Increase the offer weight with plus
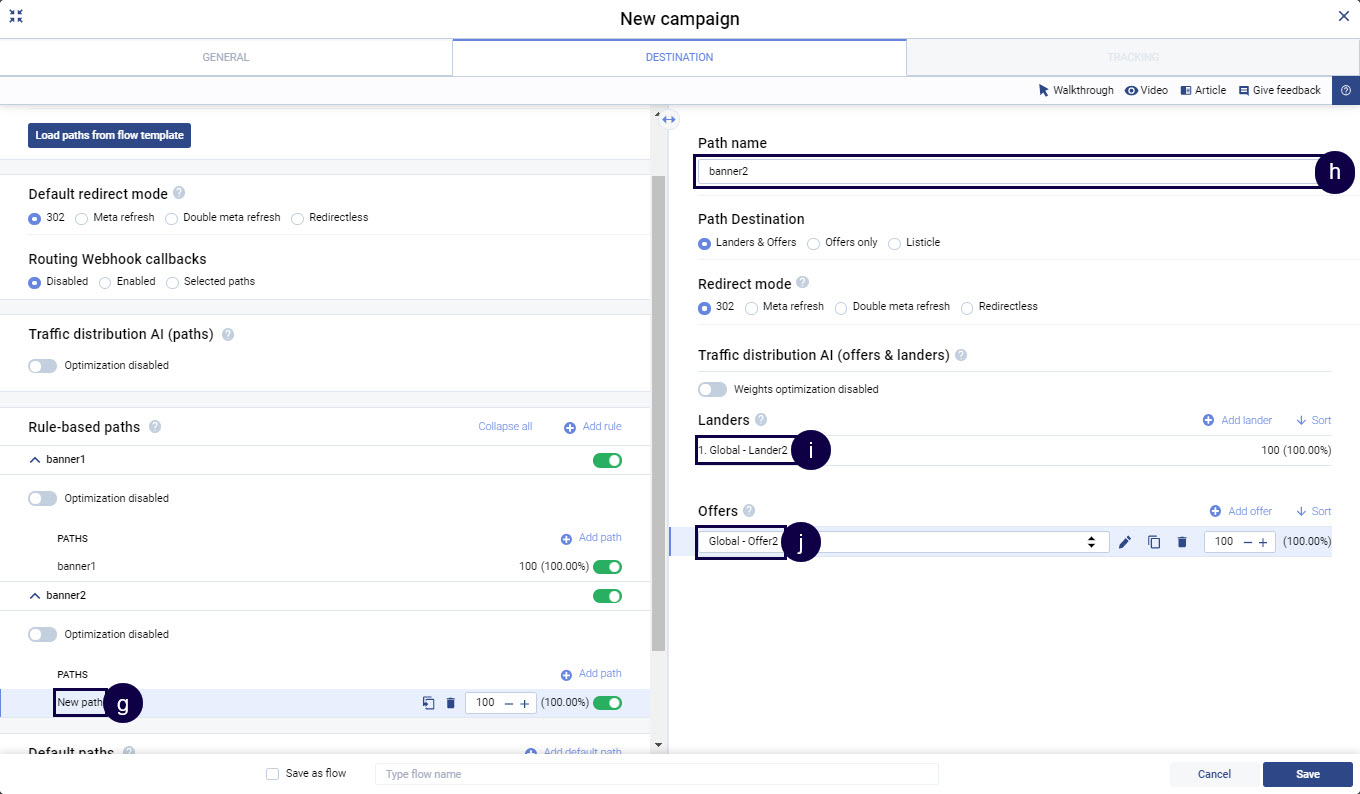The height and width of the screenshot is (794, 1360). 1263,542
